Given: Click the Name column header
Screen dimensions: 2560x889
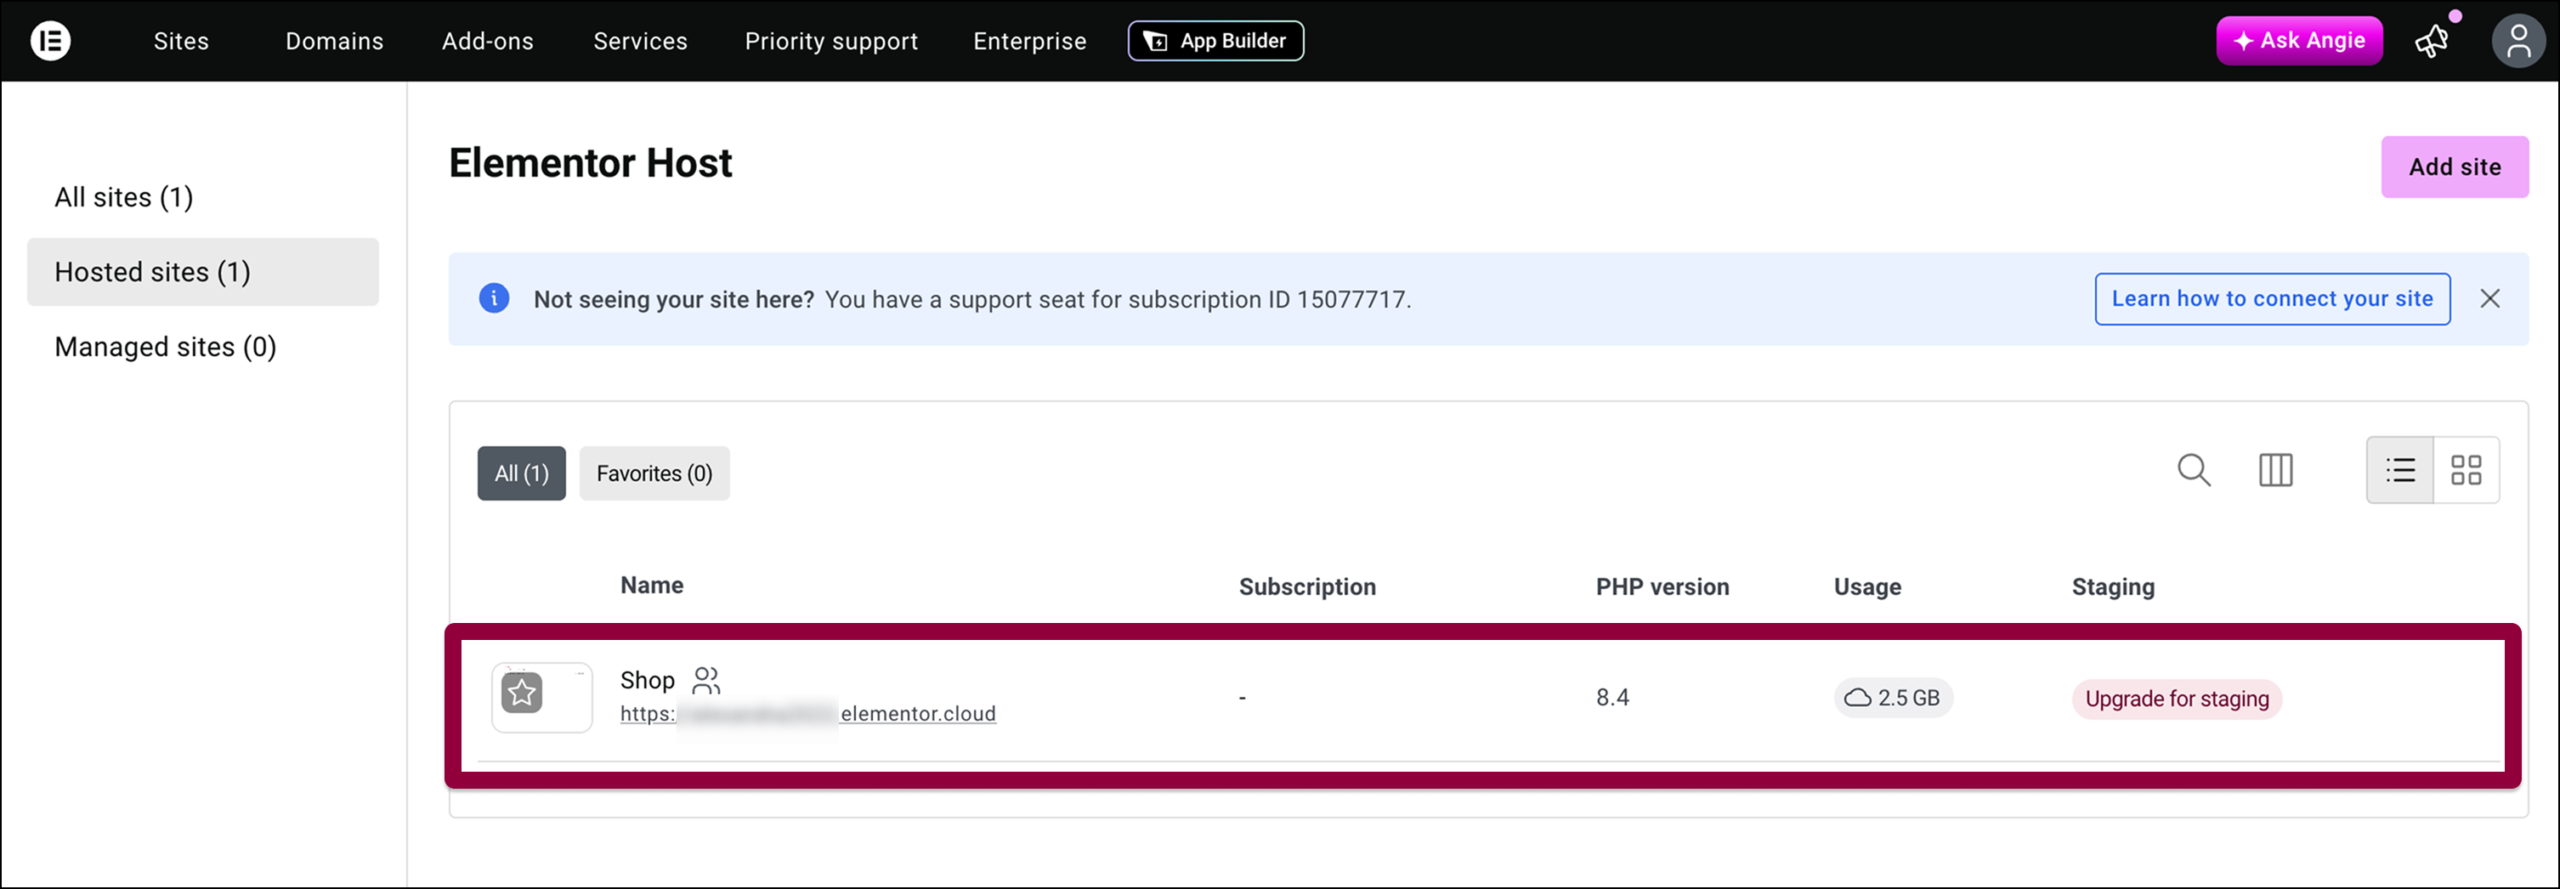Looking at the screenshot, I should pyautogui.click(x=652, y=586).
